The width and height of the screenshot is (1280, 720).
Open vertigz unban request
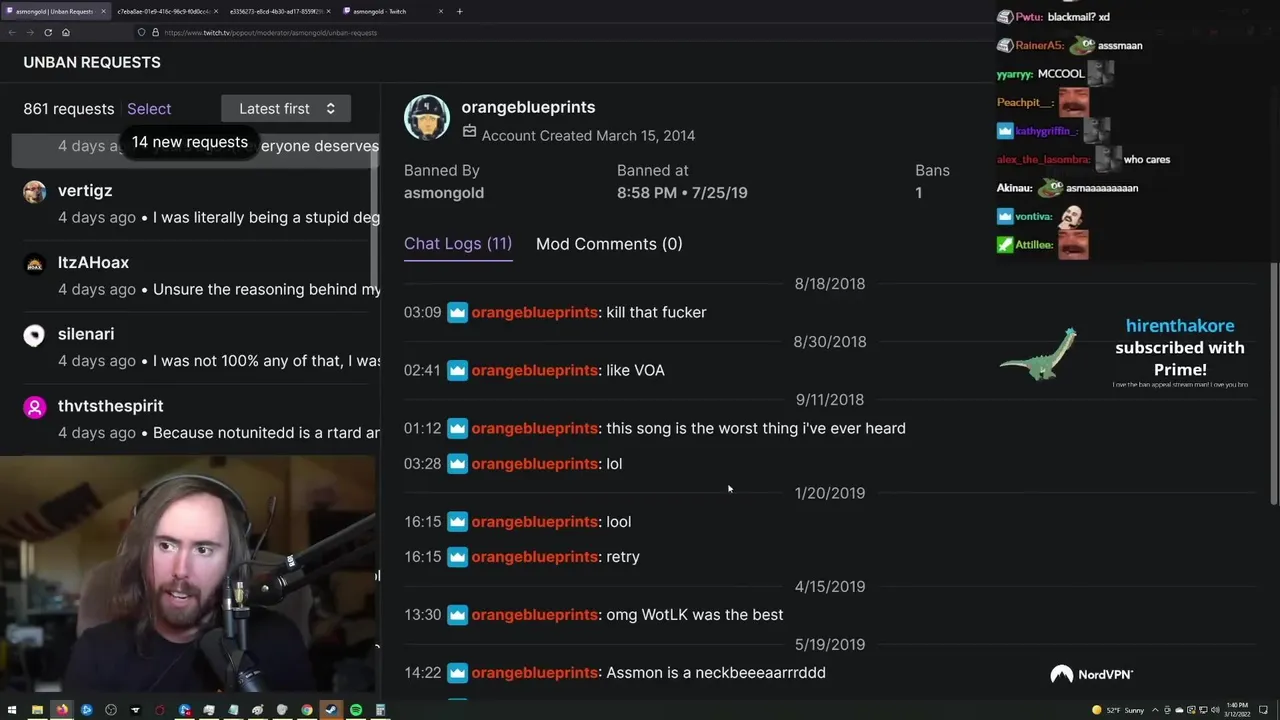coord(196,203)
